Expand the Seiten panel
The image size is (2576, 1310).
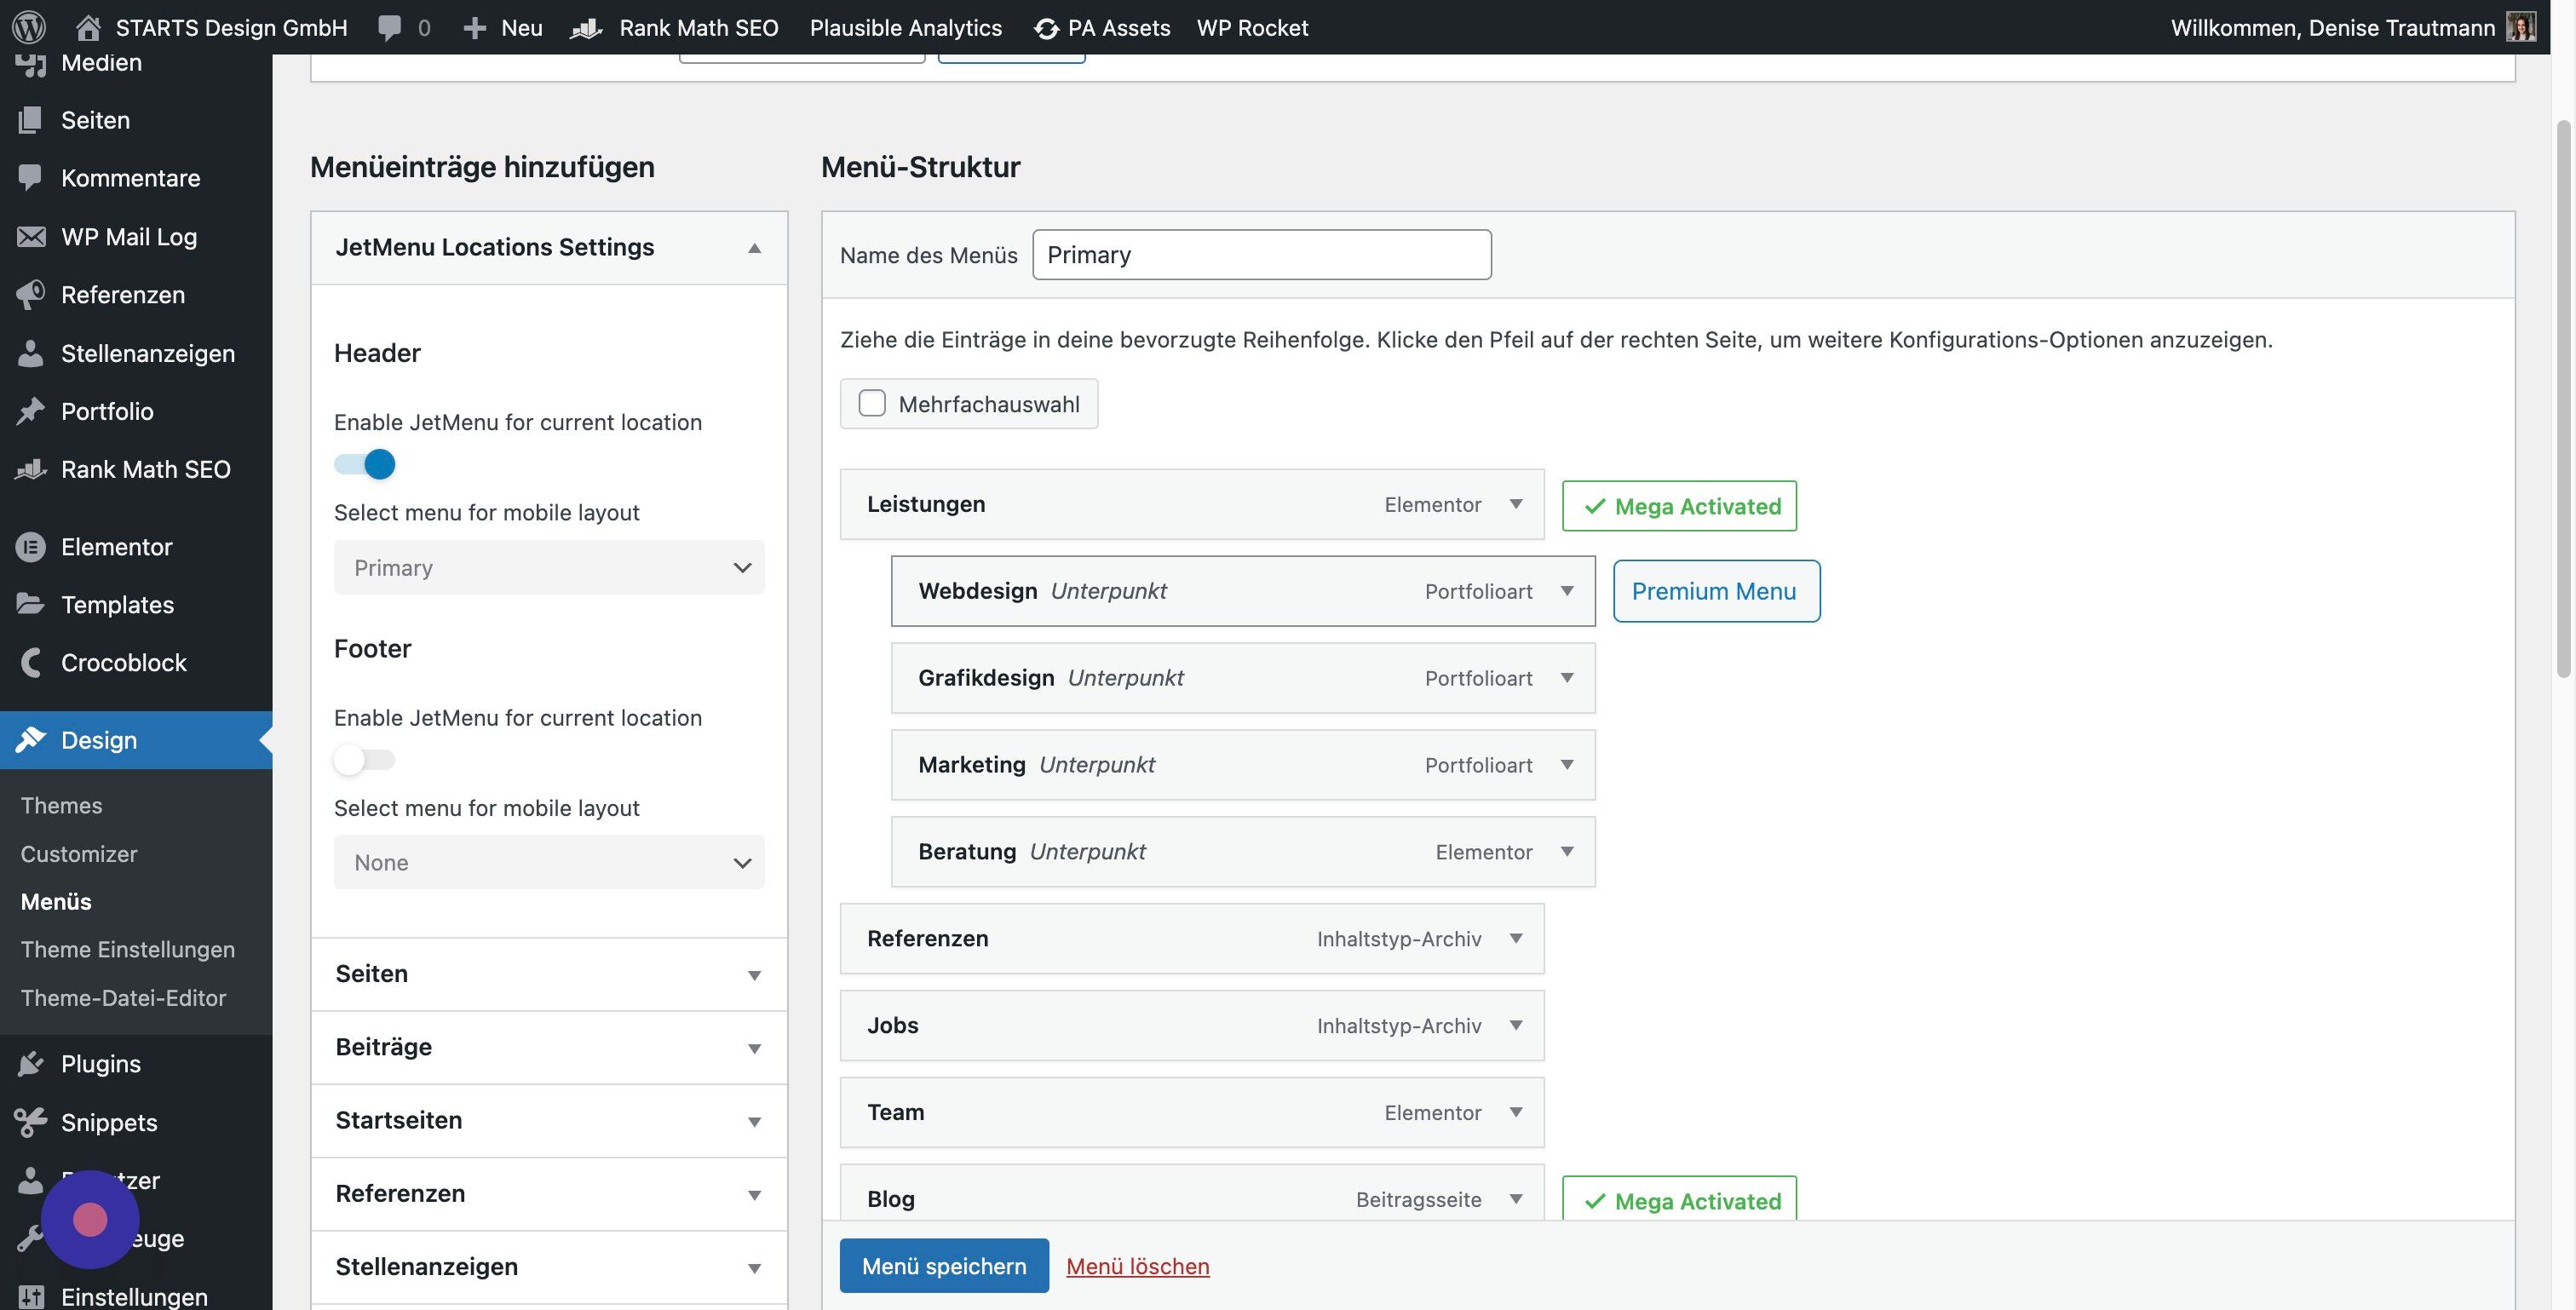(549, 974)
